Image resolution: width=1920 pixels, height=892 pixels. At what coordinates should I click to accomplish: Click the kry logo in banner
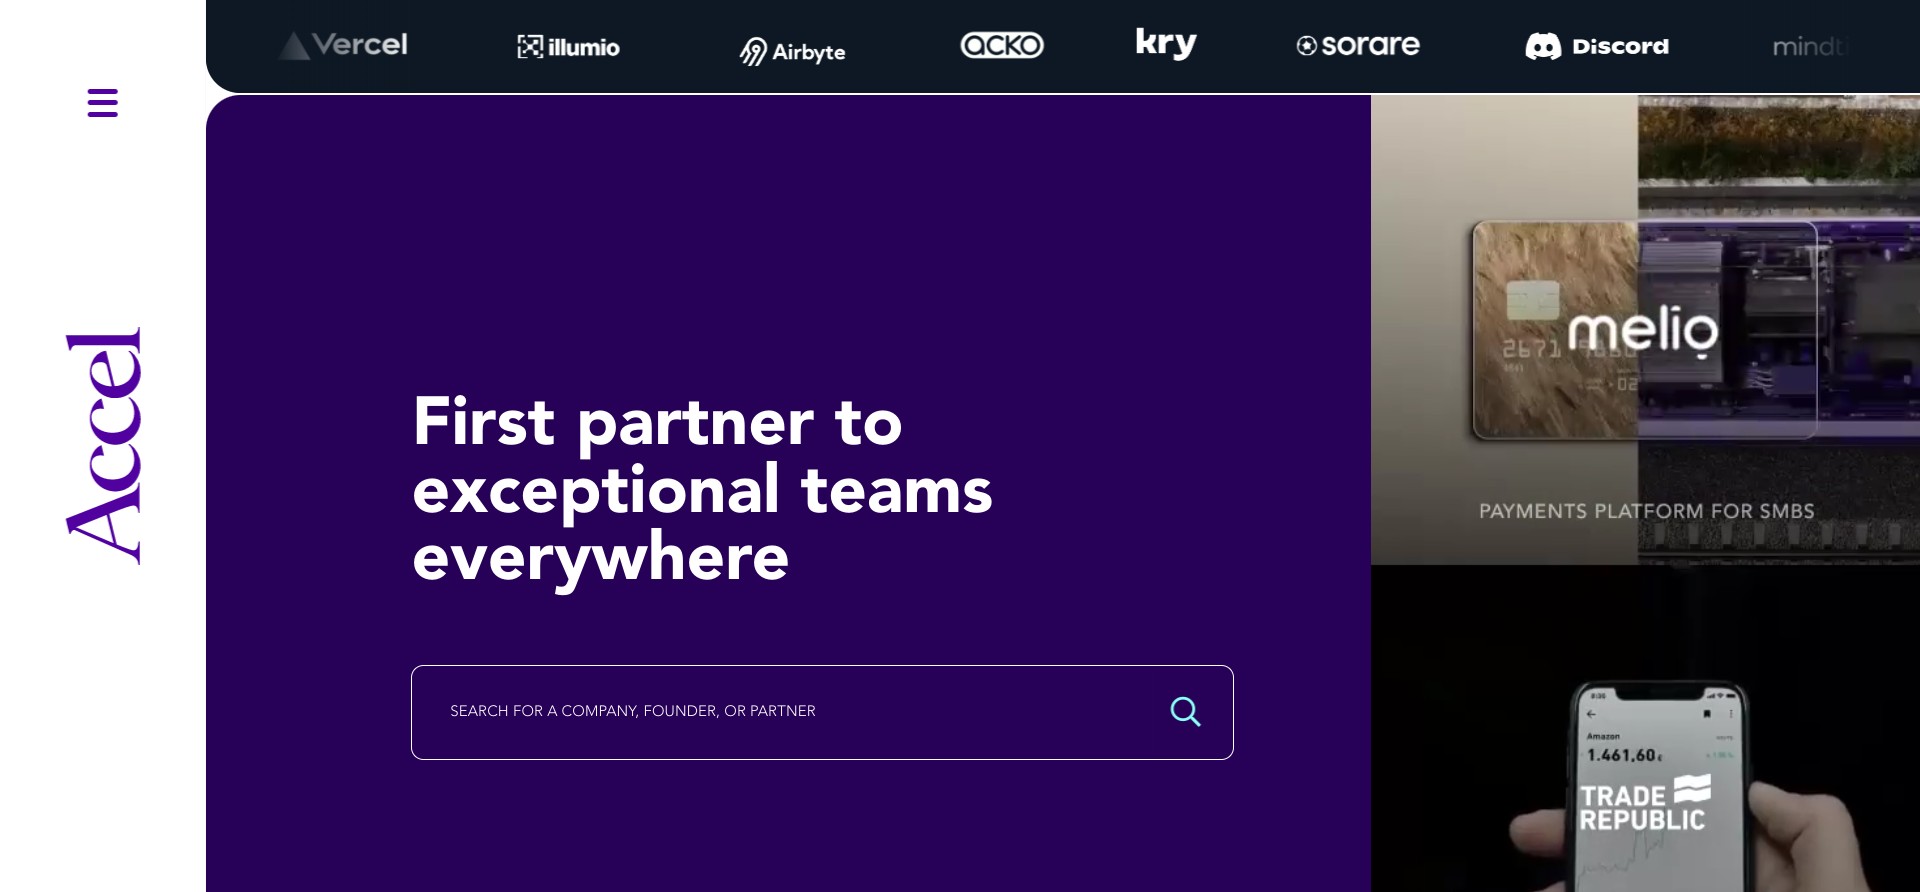click(1166, 43)
